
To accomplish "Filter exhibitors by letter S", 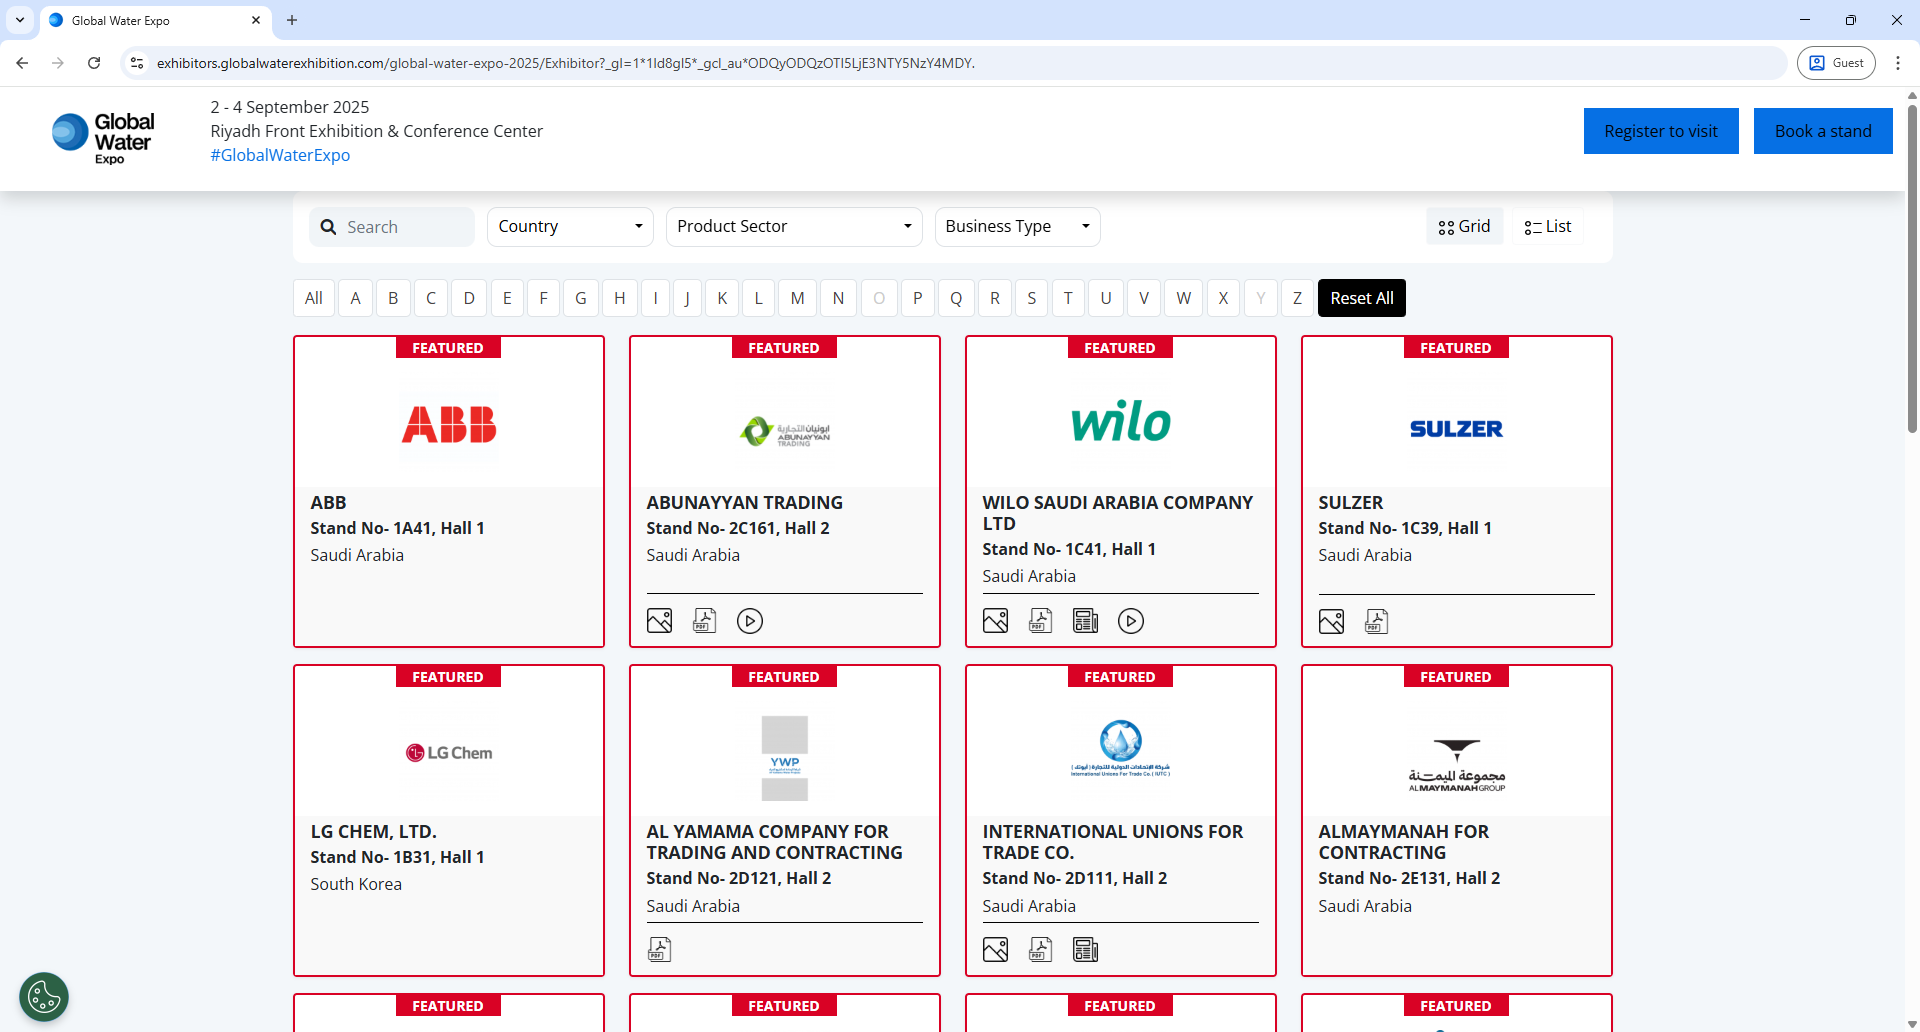I will coord(1032,297).
